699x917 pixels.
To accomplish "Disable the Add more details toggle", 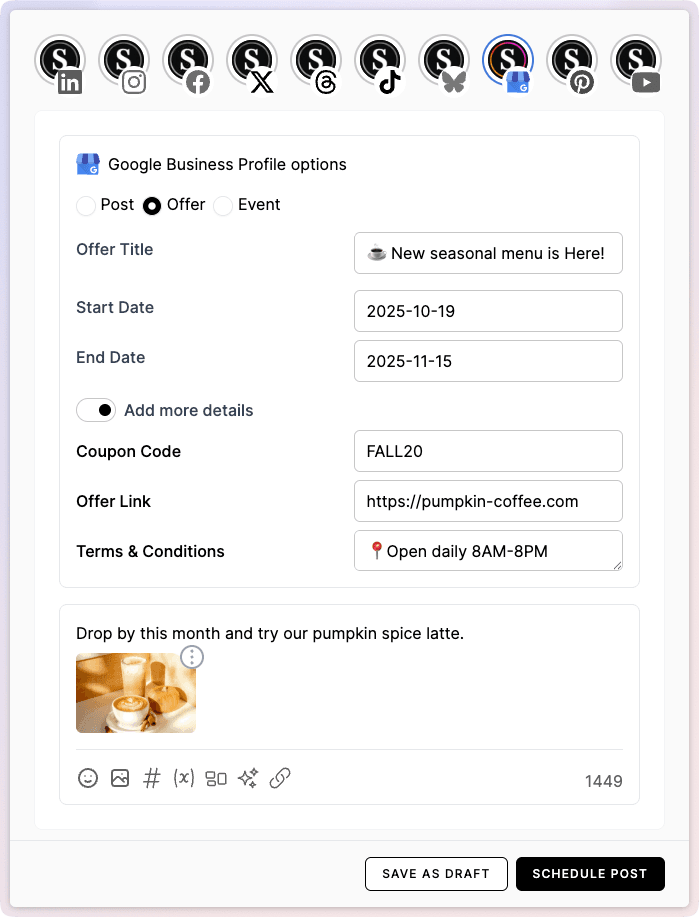I will click(x=96, y=410).
